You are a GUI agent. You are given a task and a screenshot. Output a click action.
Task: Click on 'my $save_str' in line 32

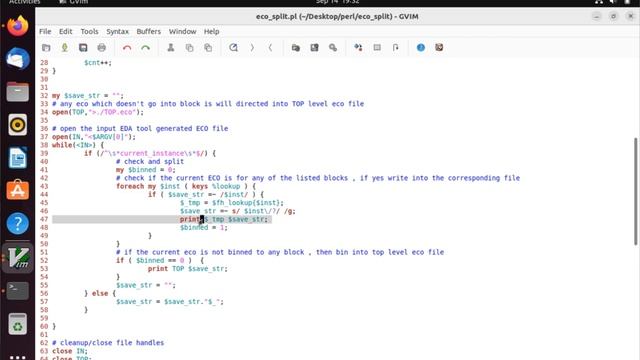pyautogui.click(x=76, y=96)
